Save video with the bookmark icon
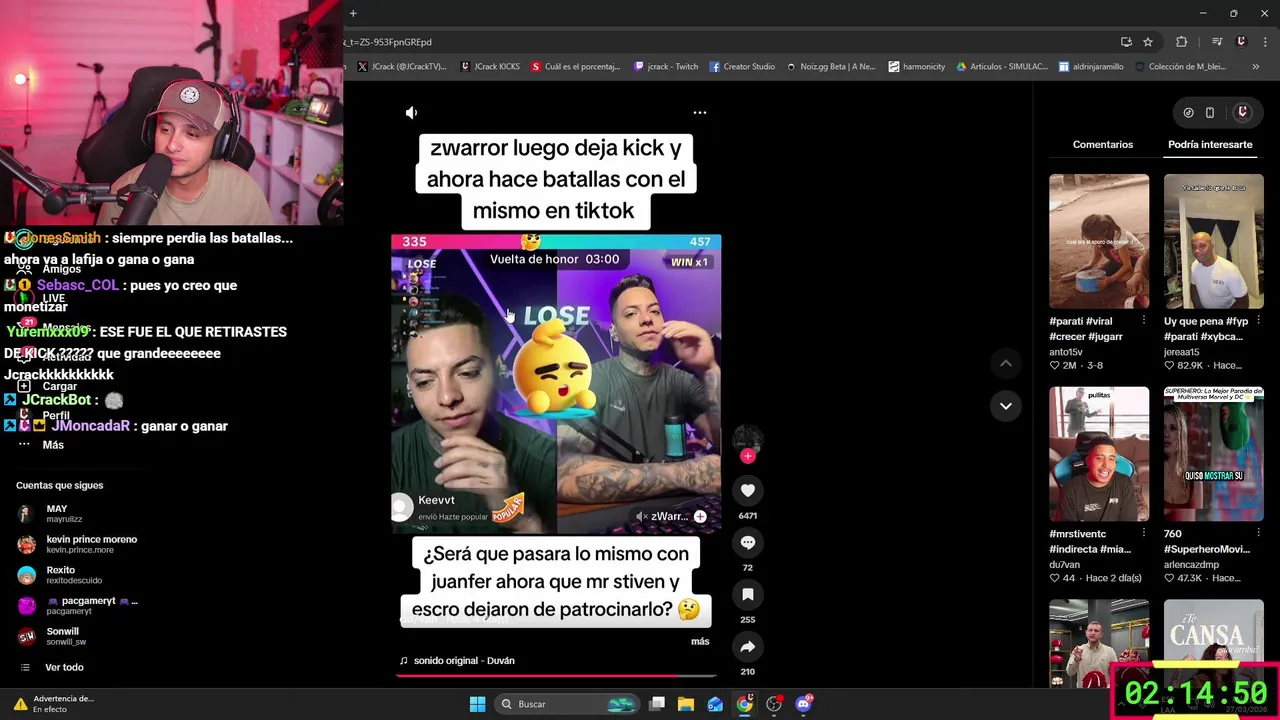1280x720 pixels. click(747, 594)
